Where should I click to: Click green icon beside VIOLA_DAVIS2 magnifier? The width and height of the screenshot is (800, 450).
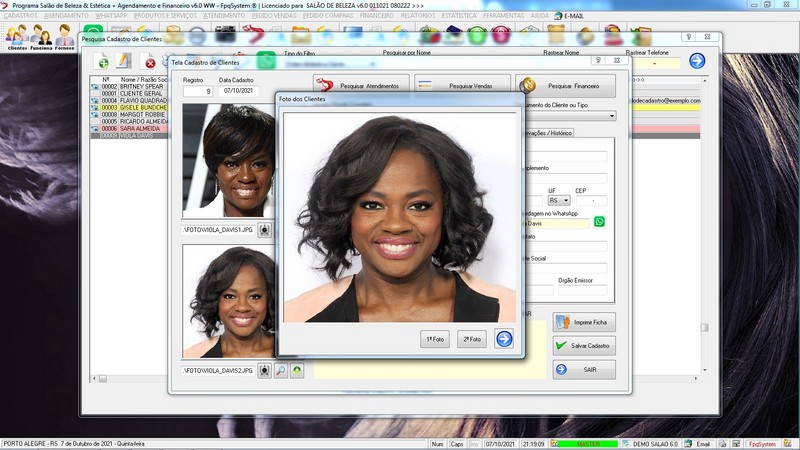[x=297, y=370]
